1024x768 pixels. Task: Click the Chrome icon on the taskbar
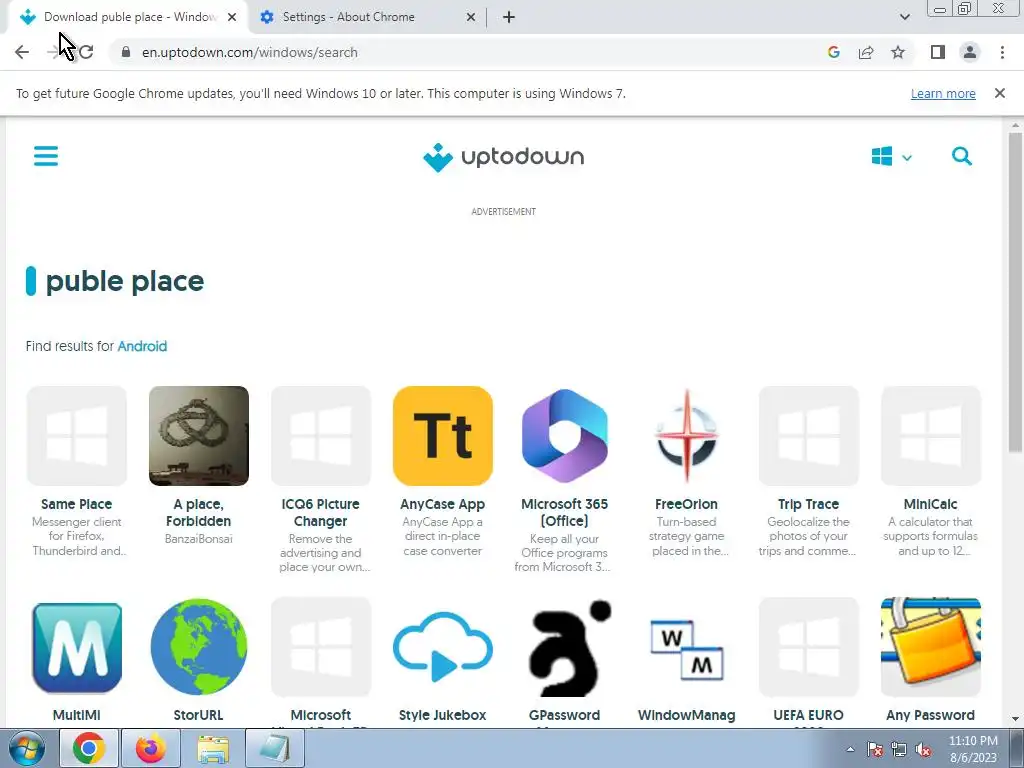89,748
